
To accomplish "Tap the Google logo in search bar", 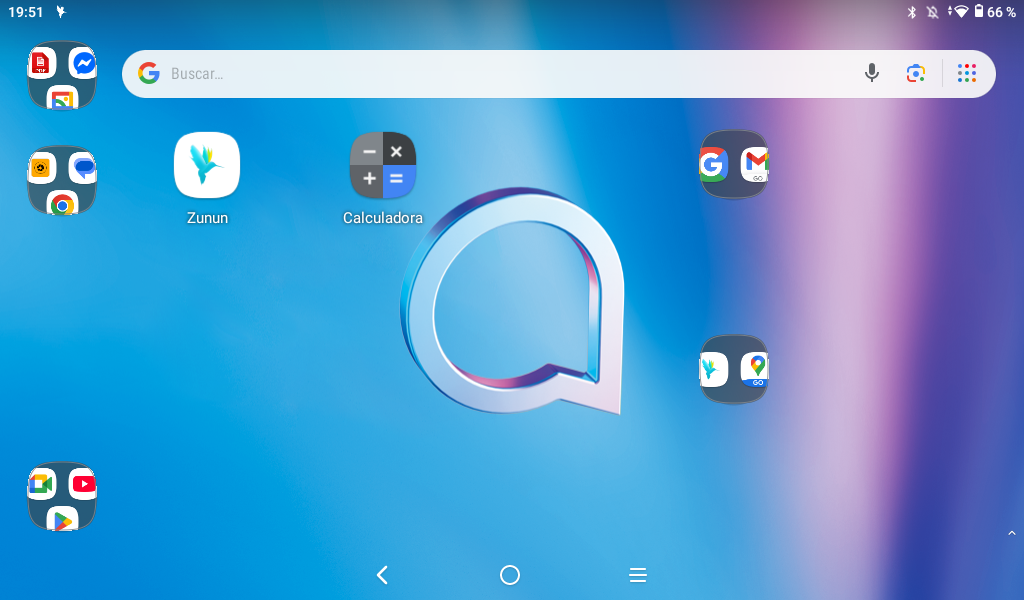I will [149, 73].
